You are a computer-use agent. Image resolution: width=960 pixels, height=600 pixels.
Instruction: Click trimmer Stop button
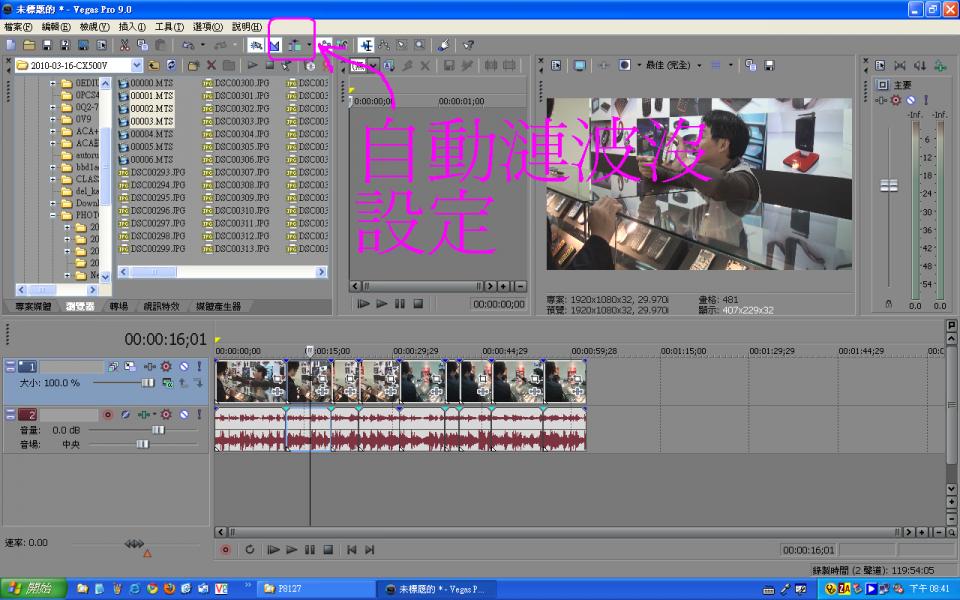pos(418,304)
